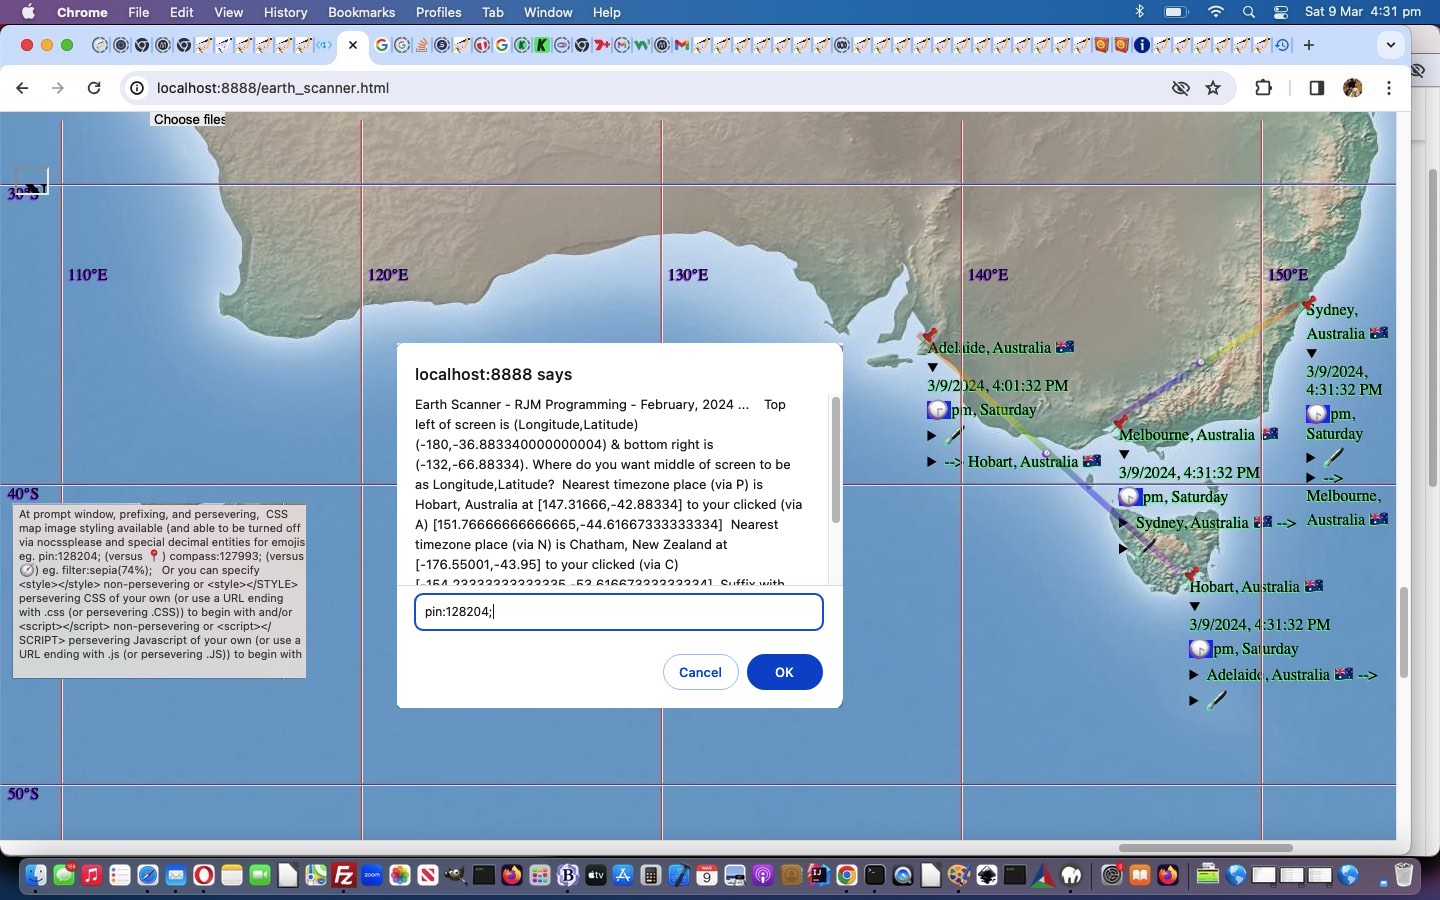Open the Chrome extensions puzzle icon
The image size is (1440, 900).
point(1263,88)
